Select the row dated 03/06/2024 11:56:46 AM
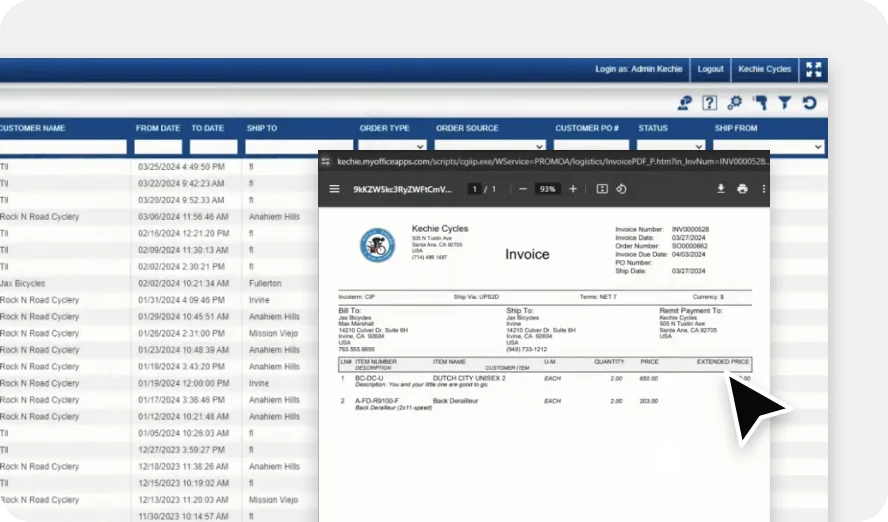 (159, 217)
